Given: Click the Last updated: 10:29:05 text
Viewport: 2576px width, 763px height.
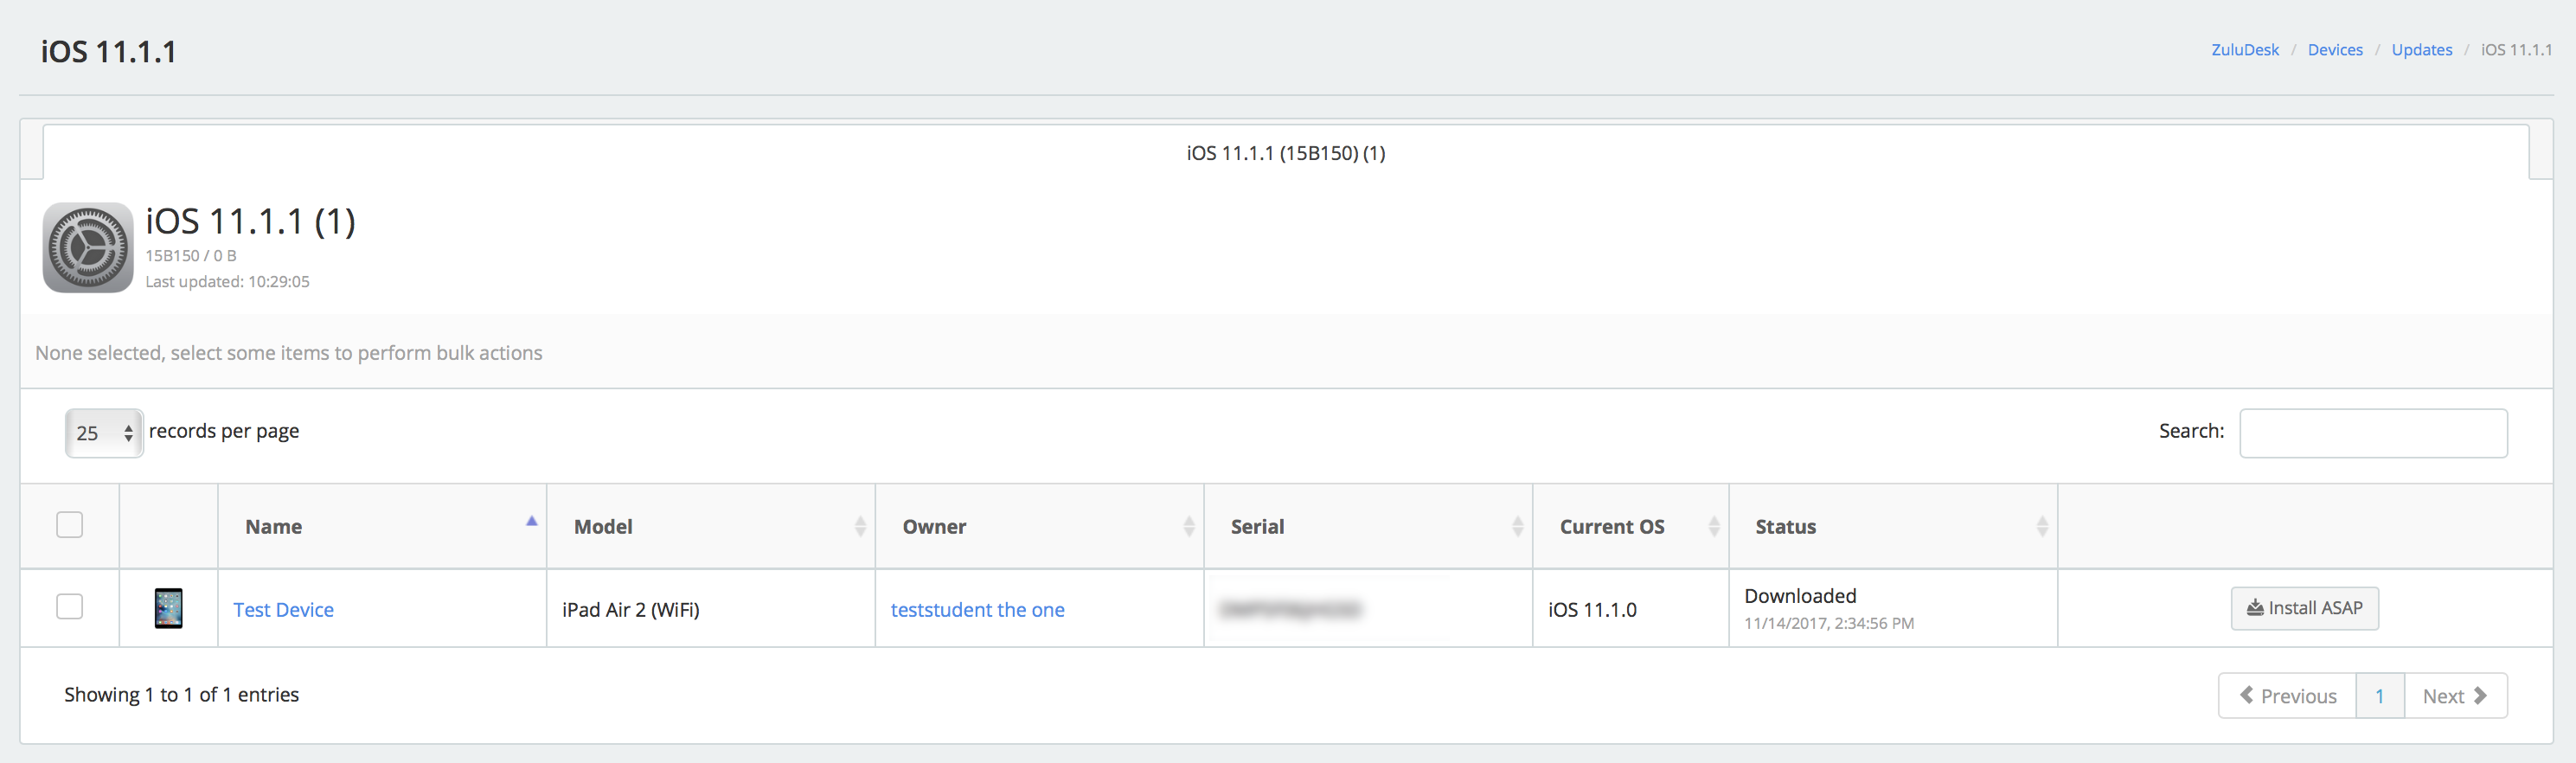Looking at the screenshot, I should pyautogui.click(x=227, y=282).
